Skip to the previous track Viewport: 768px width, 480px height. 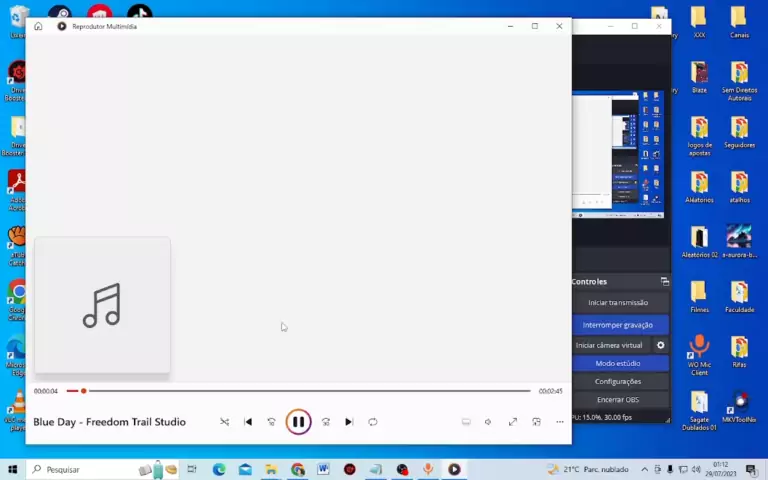[x=248, y=422]
